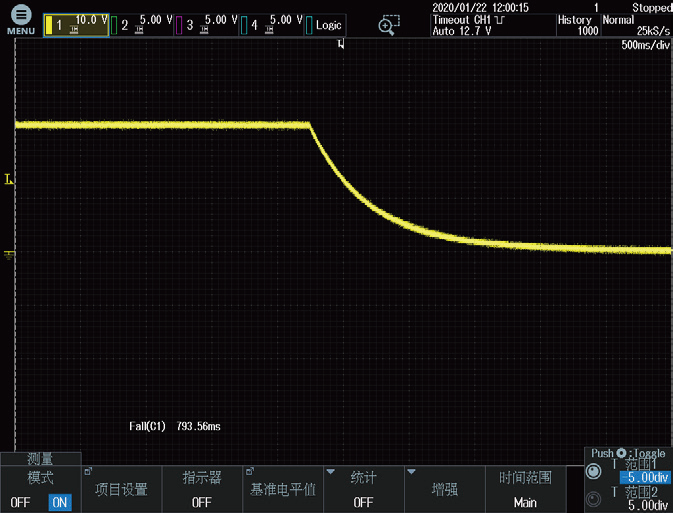673x513 pixels.
Task: Open the MENU hamburger icon
Action: (x=21, y=15)
